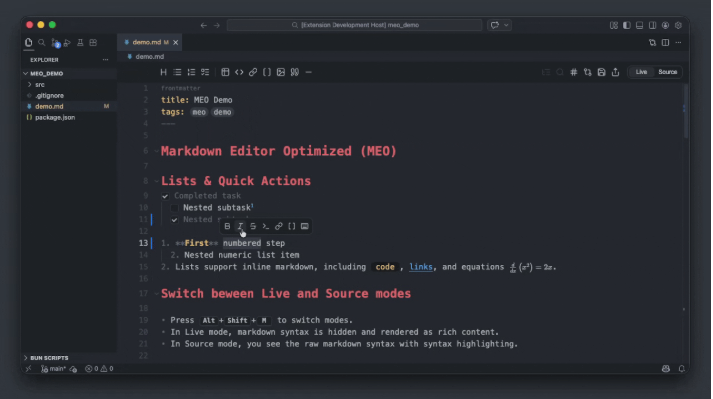Check the Nested subtask checkbox
713x399 pixels.
click(174, 208)
